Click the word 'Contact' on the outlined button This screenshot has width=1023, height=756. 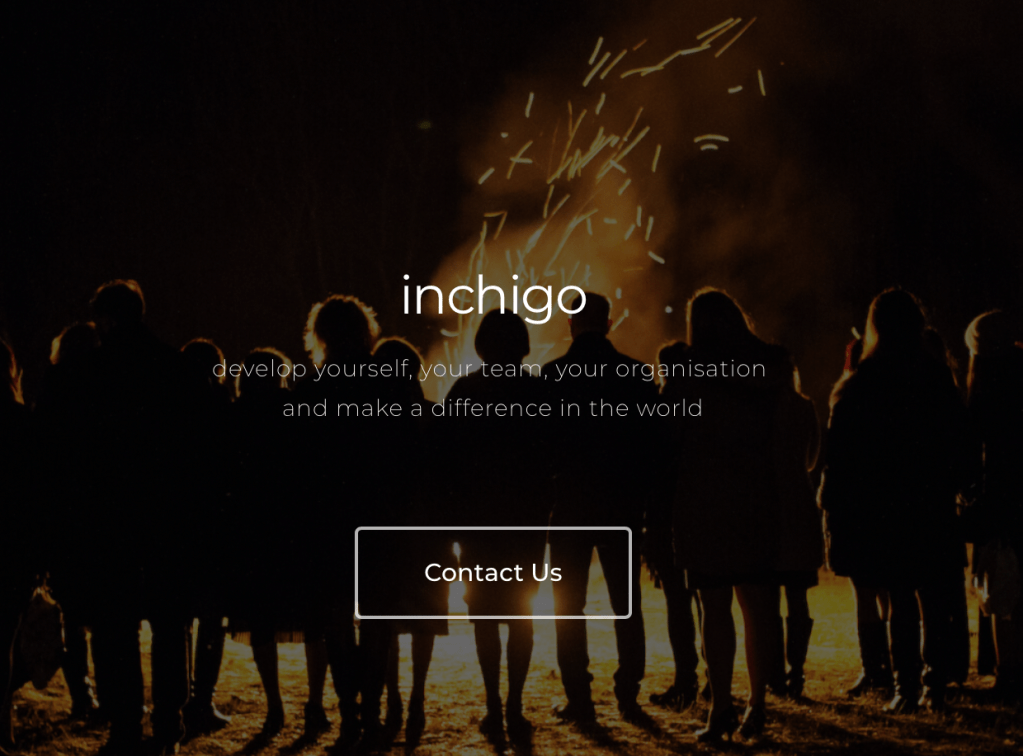point(474,573)
